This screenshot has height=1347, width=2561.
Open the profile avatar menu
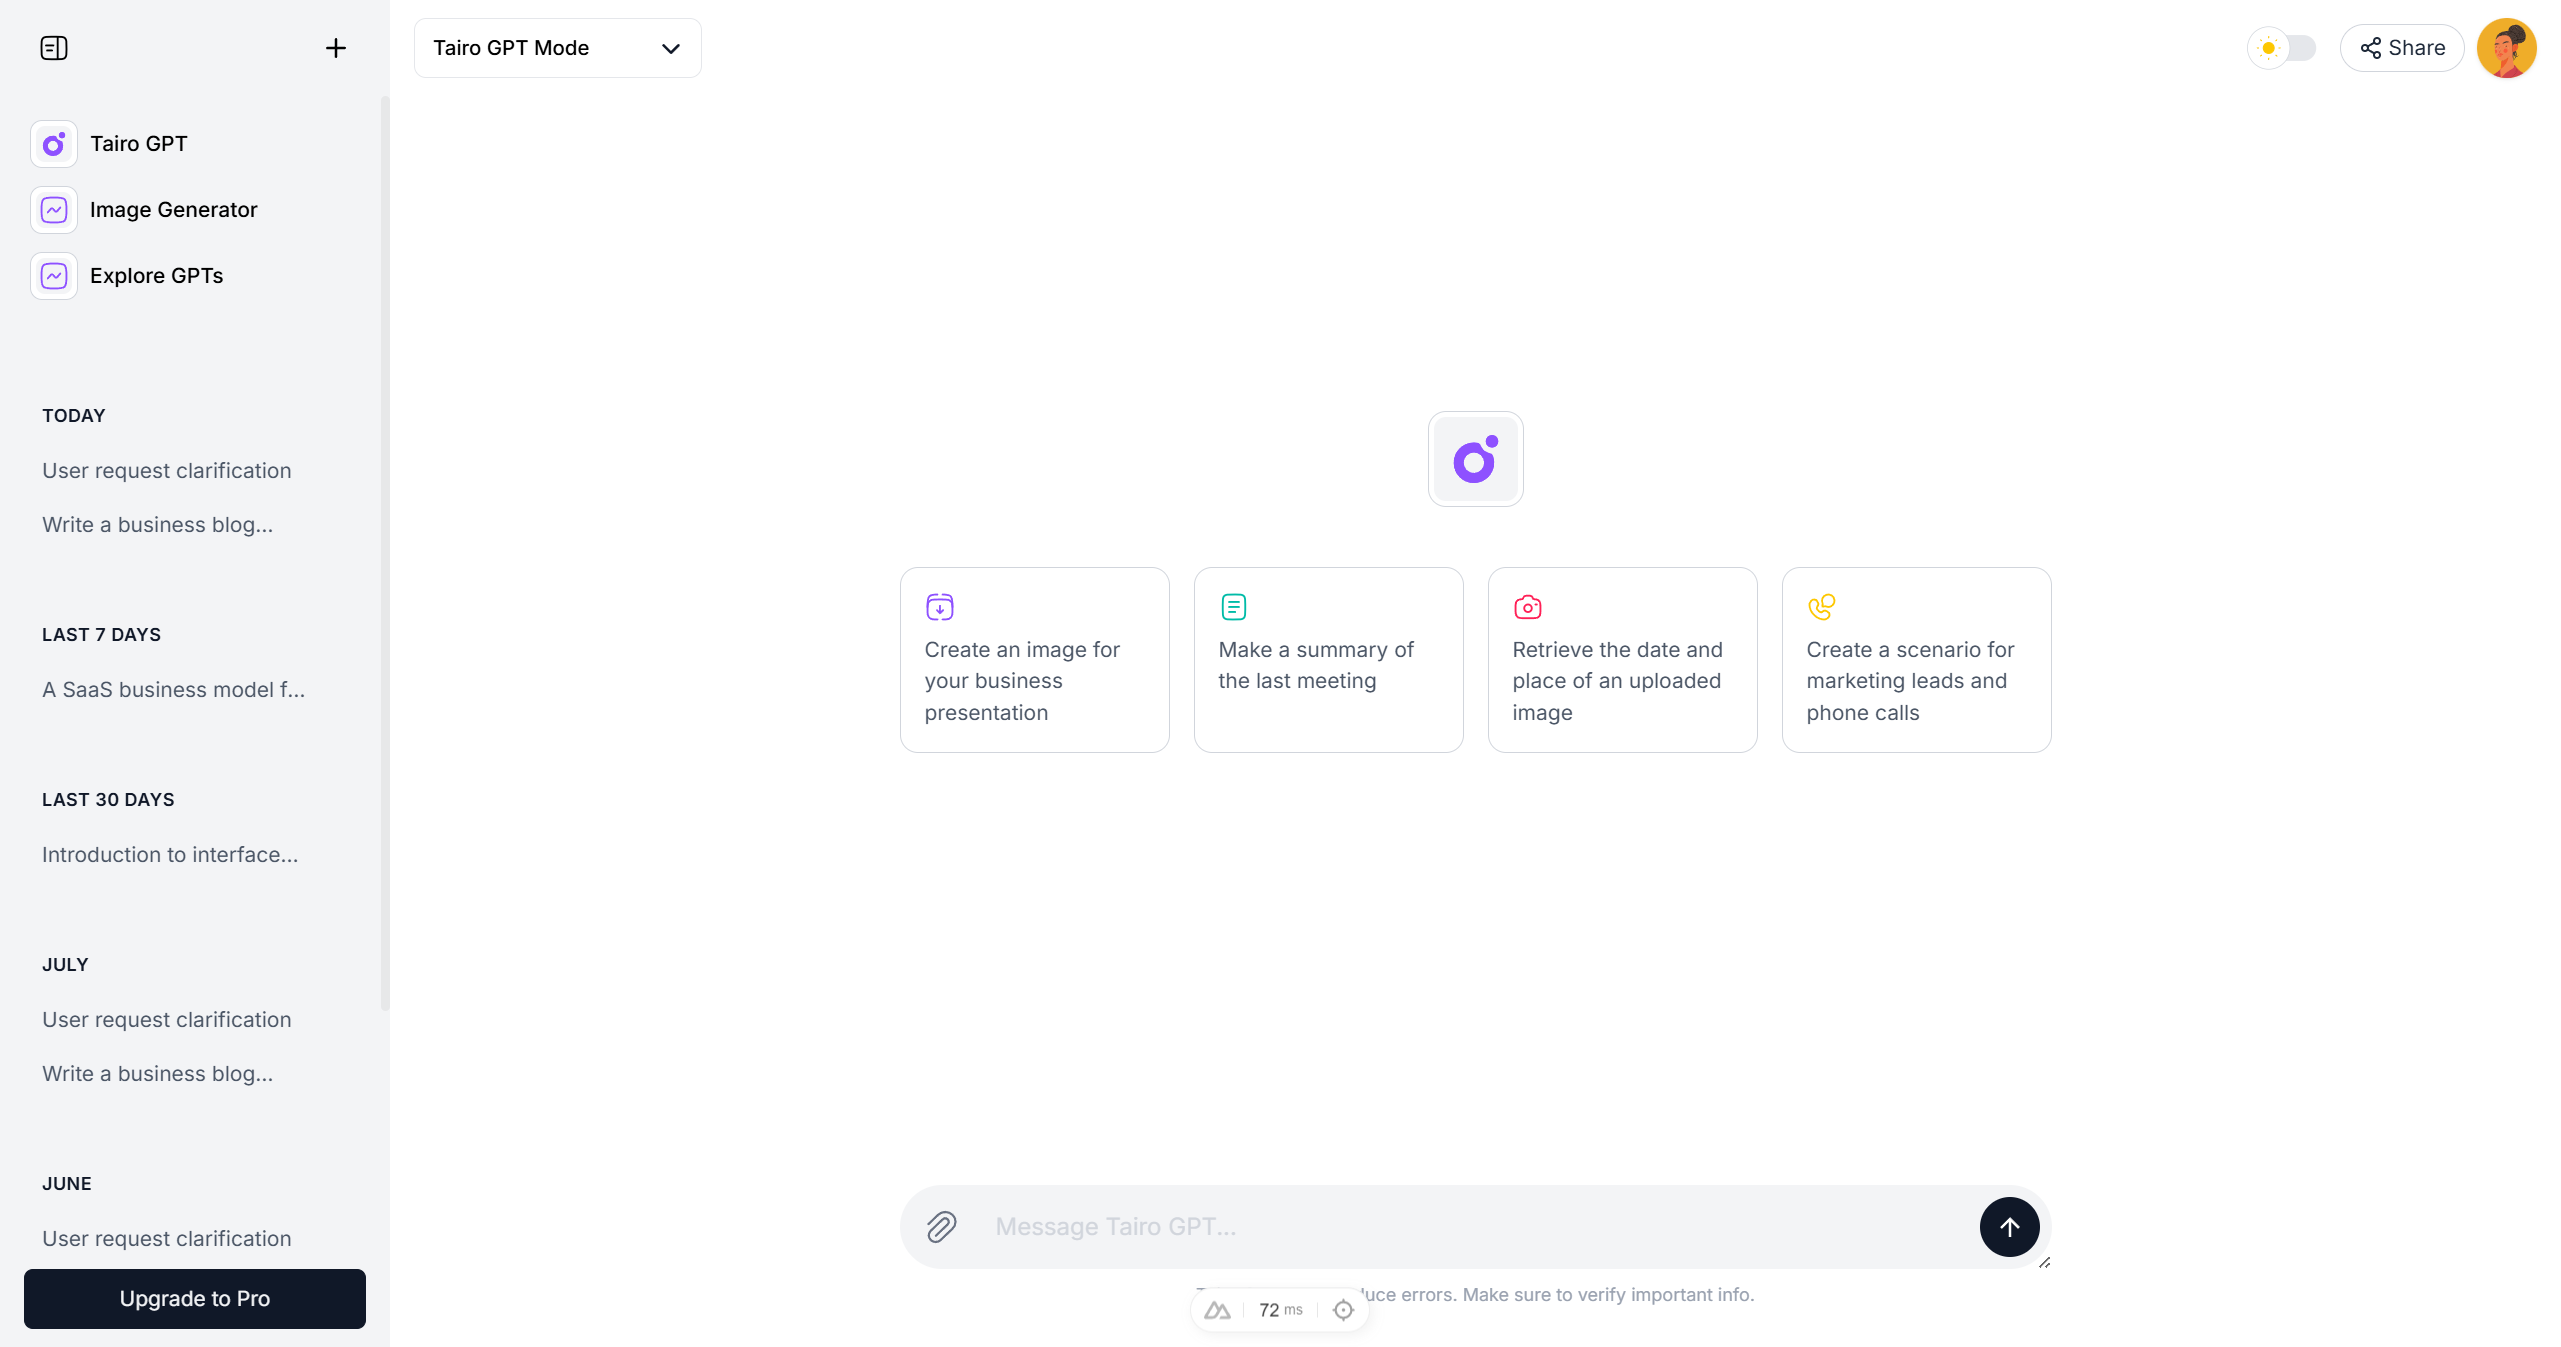pyautogui.click(x=2508, y=47)
